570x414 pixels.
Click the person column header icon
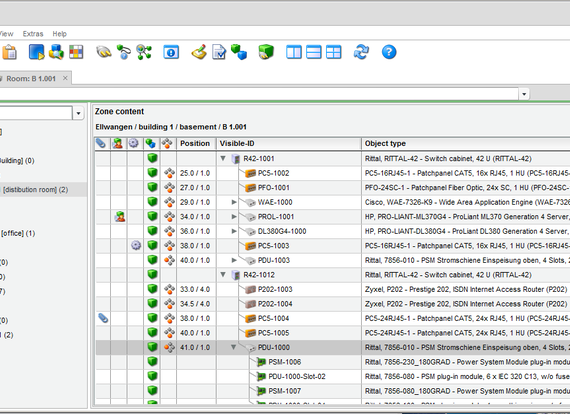(x=118, y=144)
